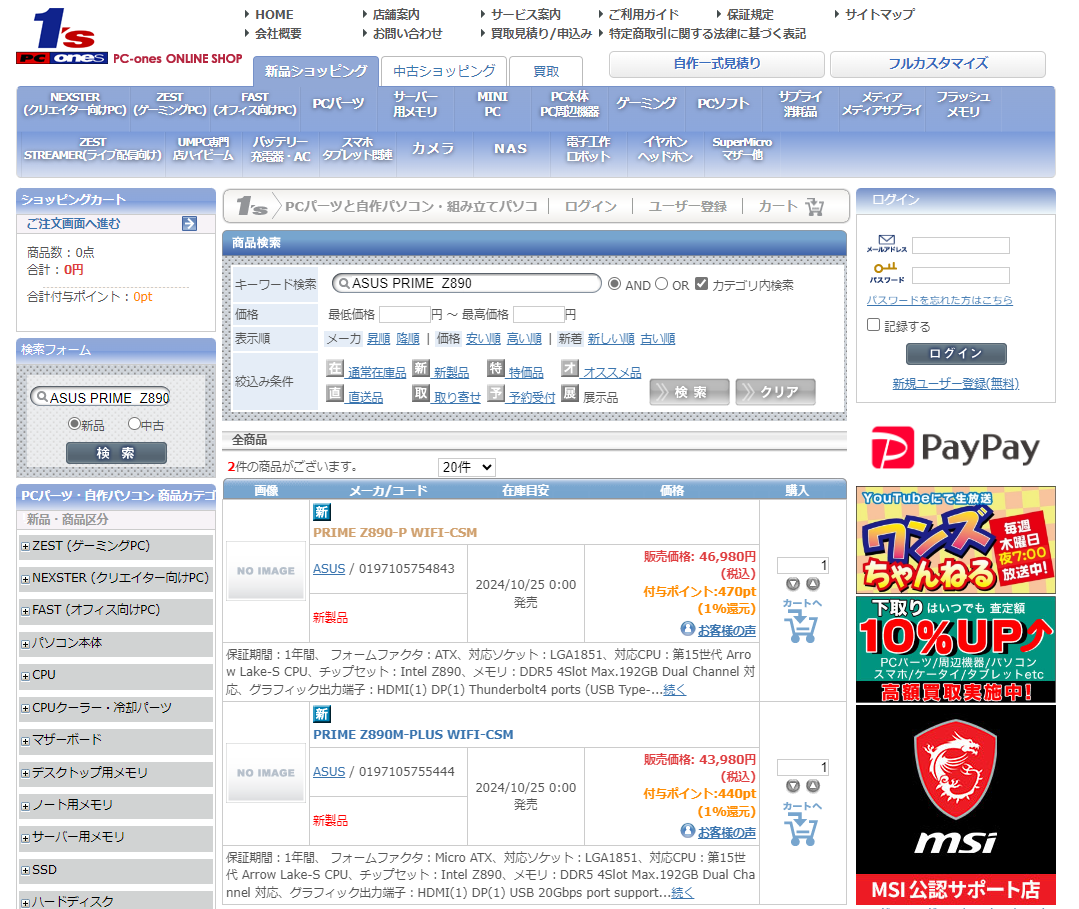Toggle the 記録する checkbox in login panel
This screenshot has height=909, width=1079.
[873, 325]
